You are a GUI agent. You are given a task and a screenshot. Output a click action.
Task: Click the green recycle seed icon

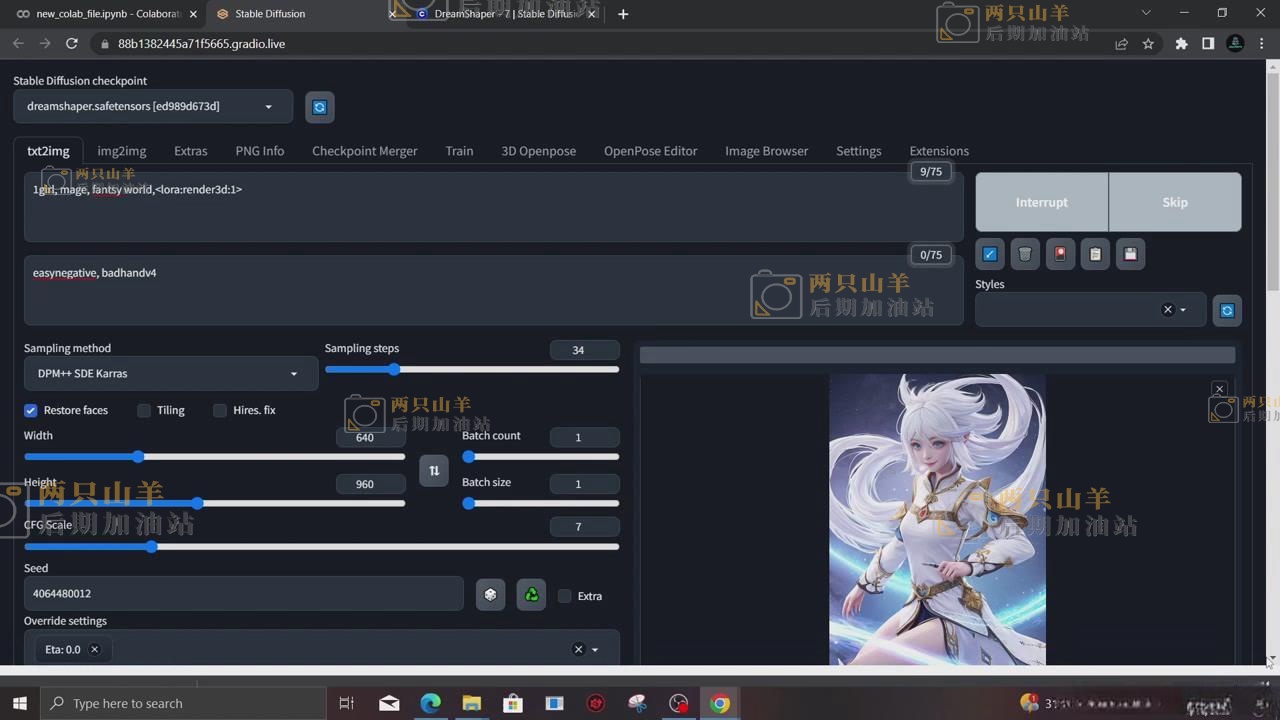coord(532,595)
